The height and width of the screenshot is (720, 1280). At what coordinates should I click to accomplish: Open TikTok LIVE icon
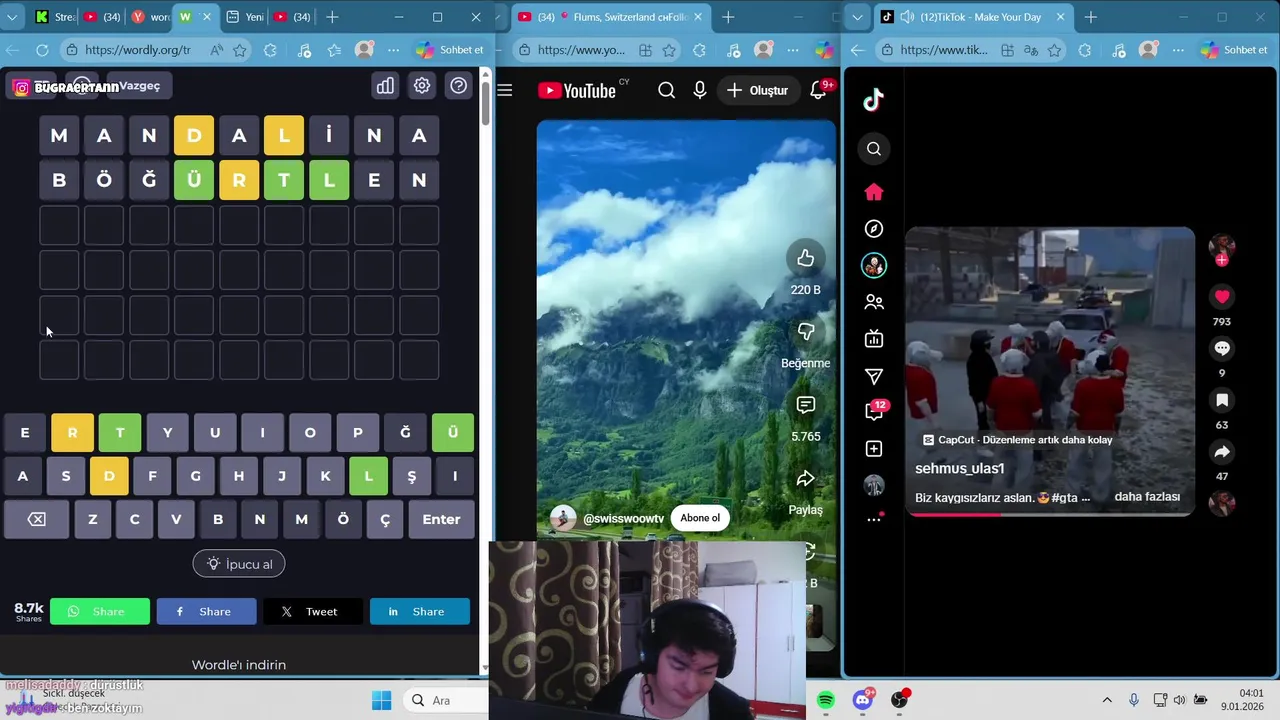pos(874,339)
